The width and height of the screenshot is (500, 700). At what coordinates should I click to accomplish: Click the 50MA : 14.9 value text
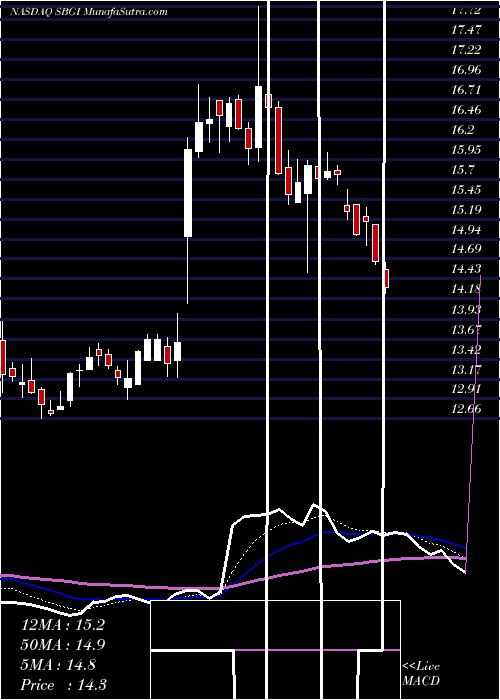click(x=64, y=645)
